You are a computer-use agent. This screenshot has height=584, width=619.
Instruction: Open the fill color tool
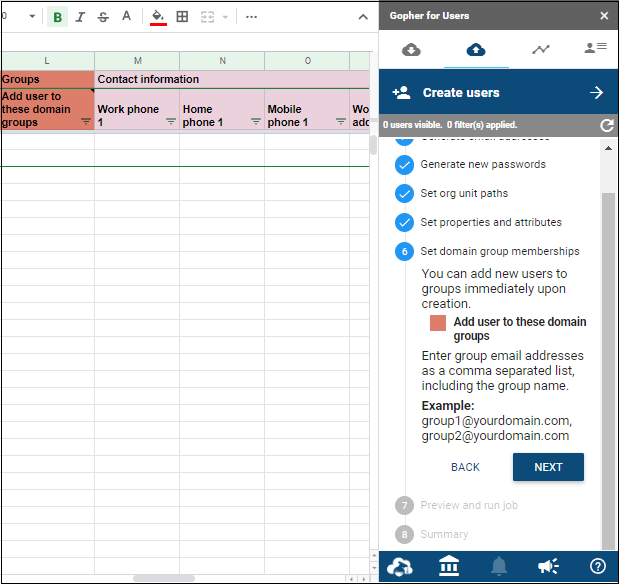[x=158, y=17]
